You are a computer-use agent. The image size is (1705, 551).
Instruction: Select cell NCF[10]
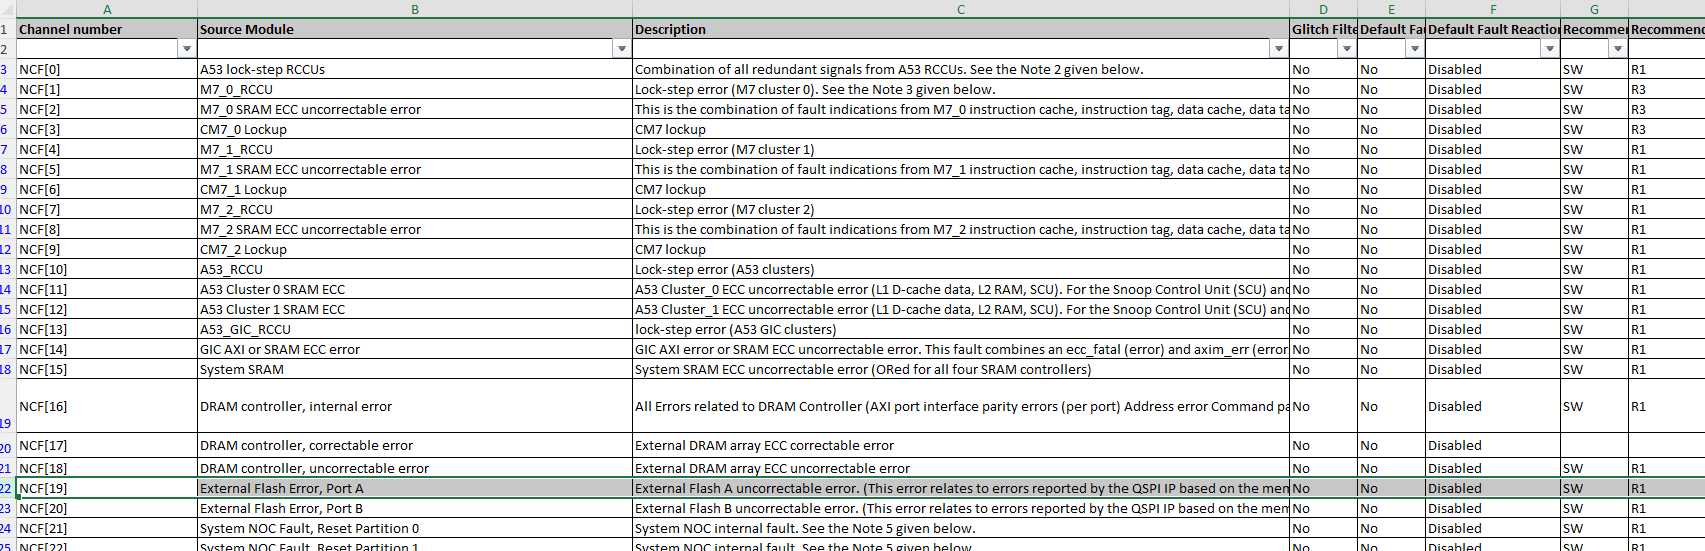tap(107, 269)
